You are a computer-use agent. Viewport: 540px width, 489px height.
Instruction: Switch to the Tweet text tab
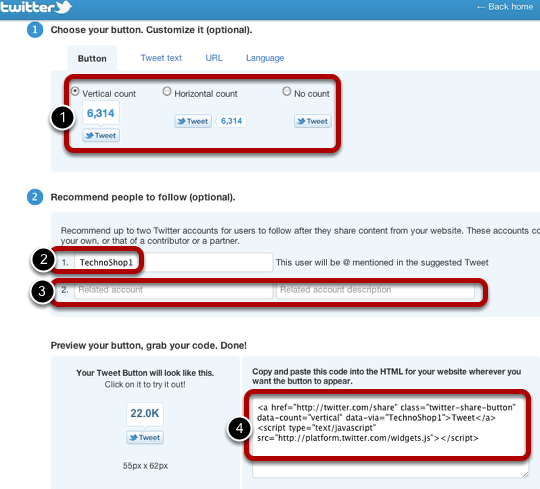click(161, 58)
